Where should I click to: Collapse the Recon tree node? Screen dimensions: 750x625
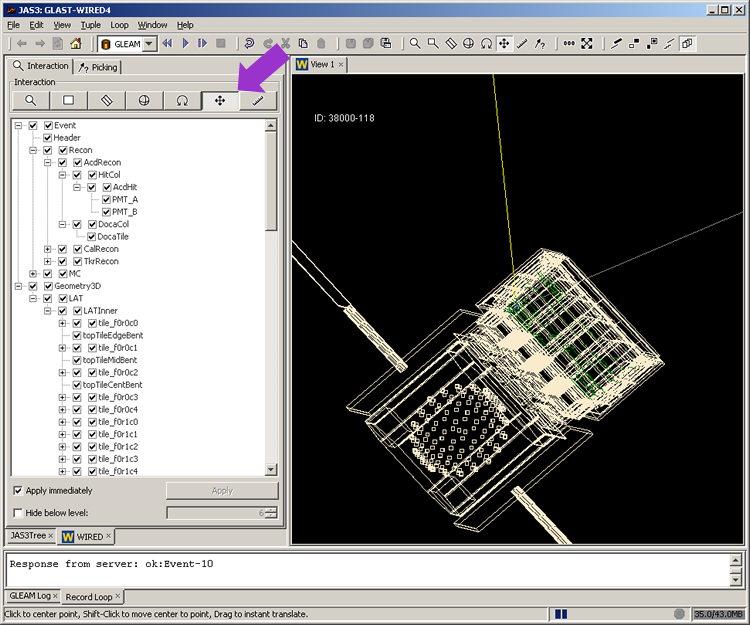point(33,150)
